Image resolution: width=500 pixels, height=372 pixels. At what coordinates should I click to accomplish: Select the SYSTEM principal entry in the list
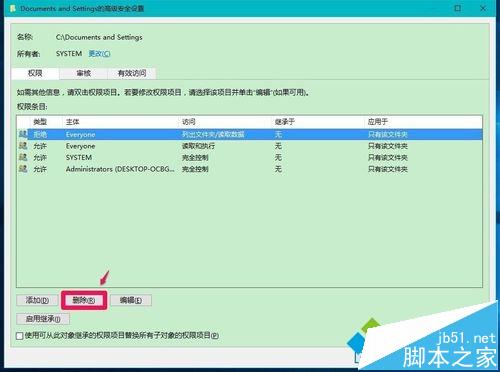pyautogui.click(x=79, y=157)
